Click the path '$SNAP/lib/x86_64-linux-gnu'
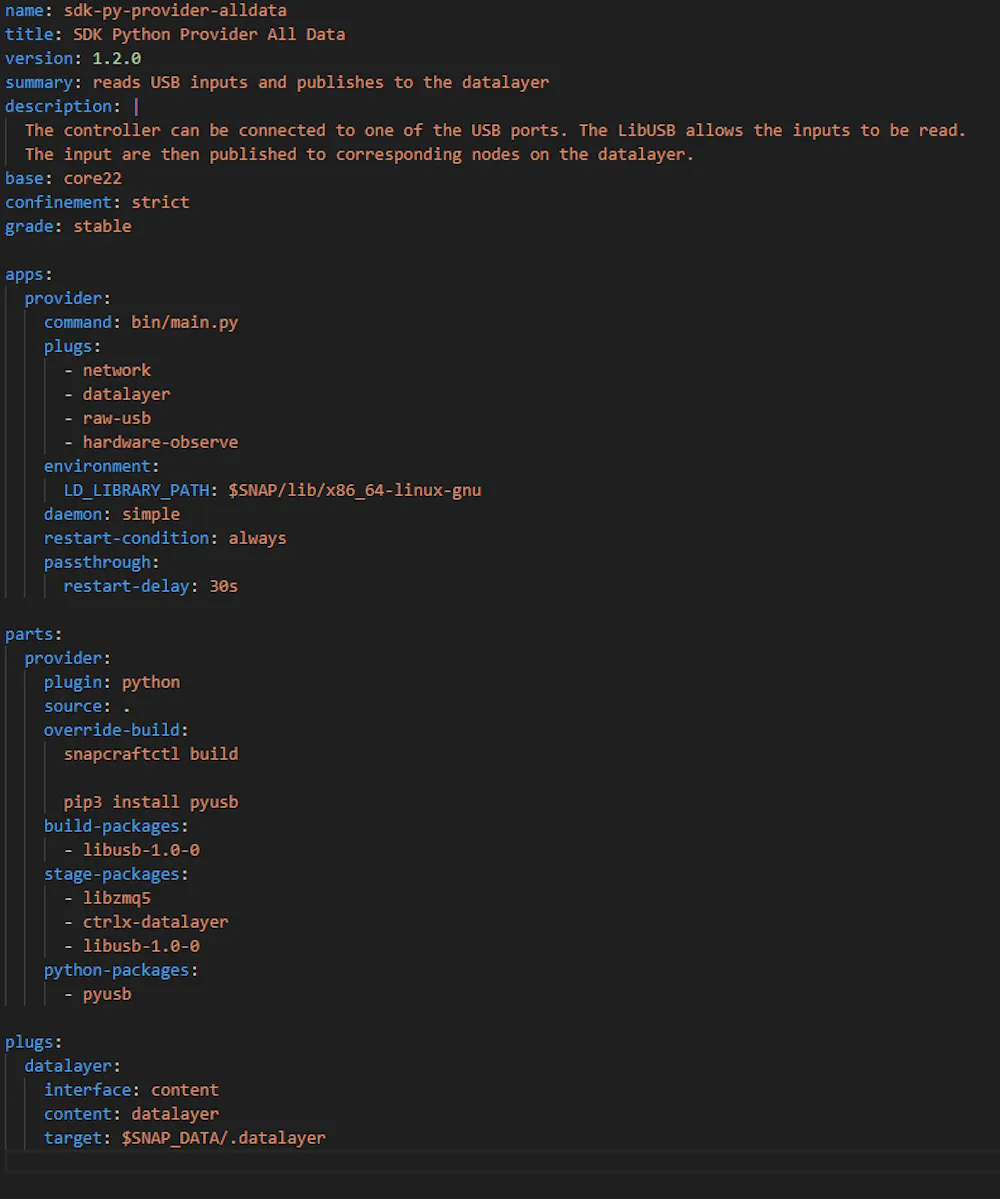 pos(355,490)
